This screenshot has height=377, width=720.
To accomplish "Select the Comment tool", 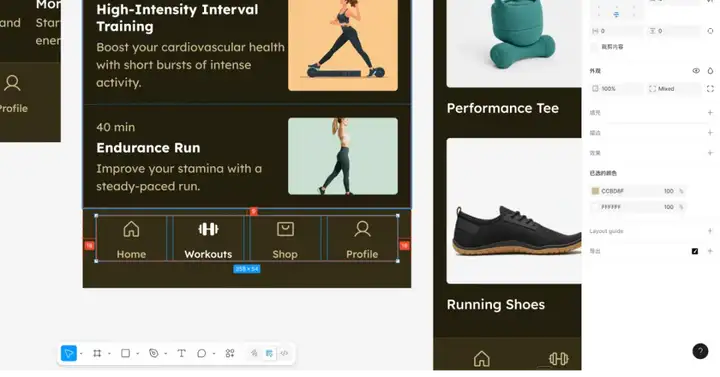I will pyautogui.click(x=201, y=353).
